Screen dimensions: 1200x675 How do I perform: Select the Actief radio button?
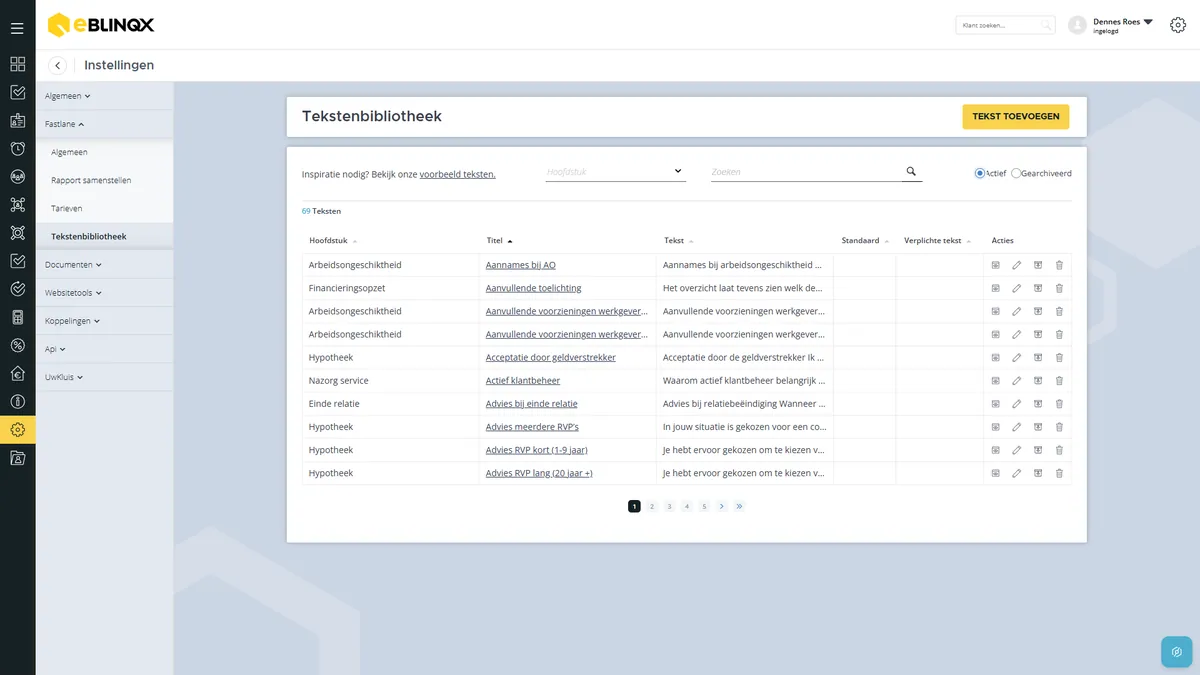click(x=980, y=173)
